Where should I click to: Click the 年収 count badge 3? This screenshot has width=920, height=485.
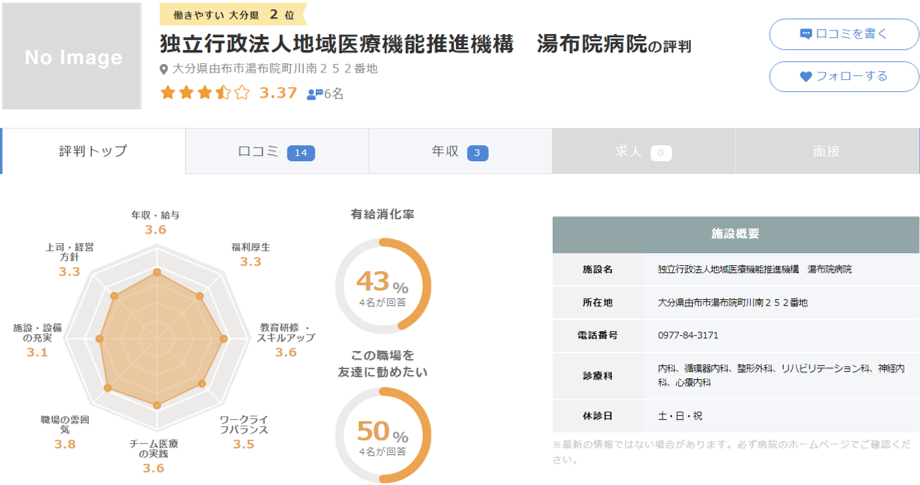pyautogui.click(x=478, y=153)
